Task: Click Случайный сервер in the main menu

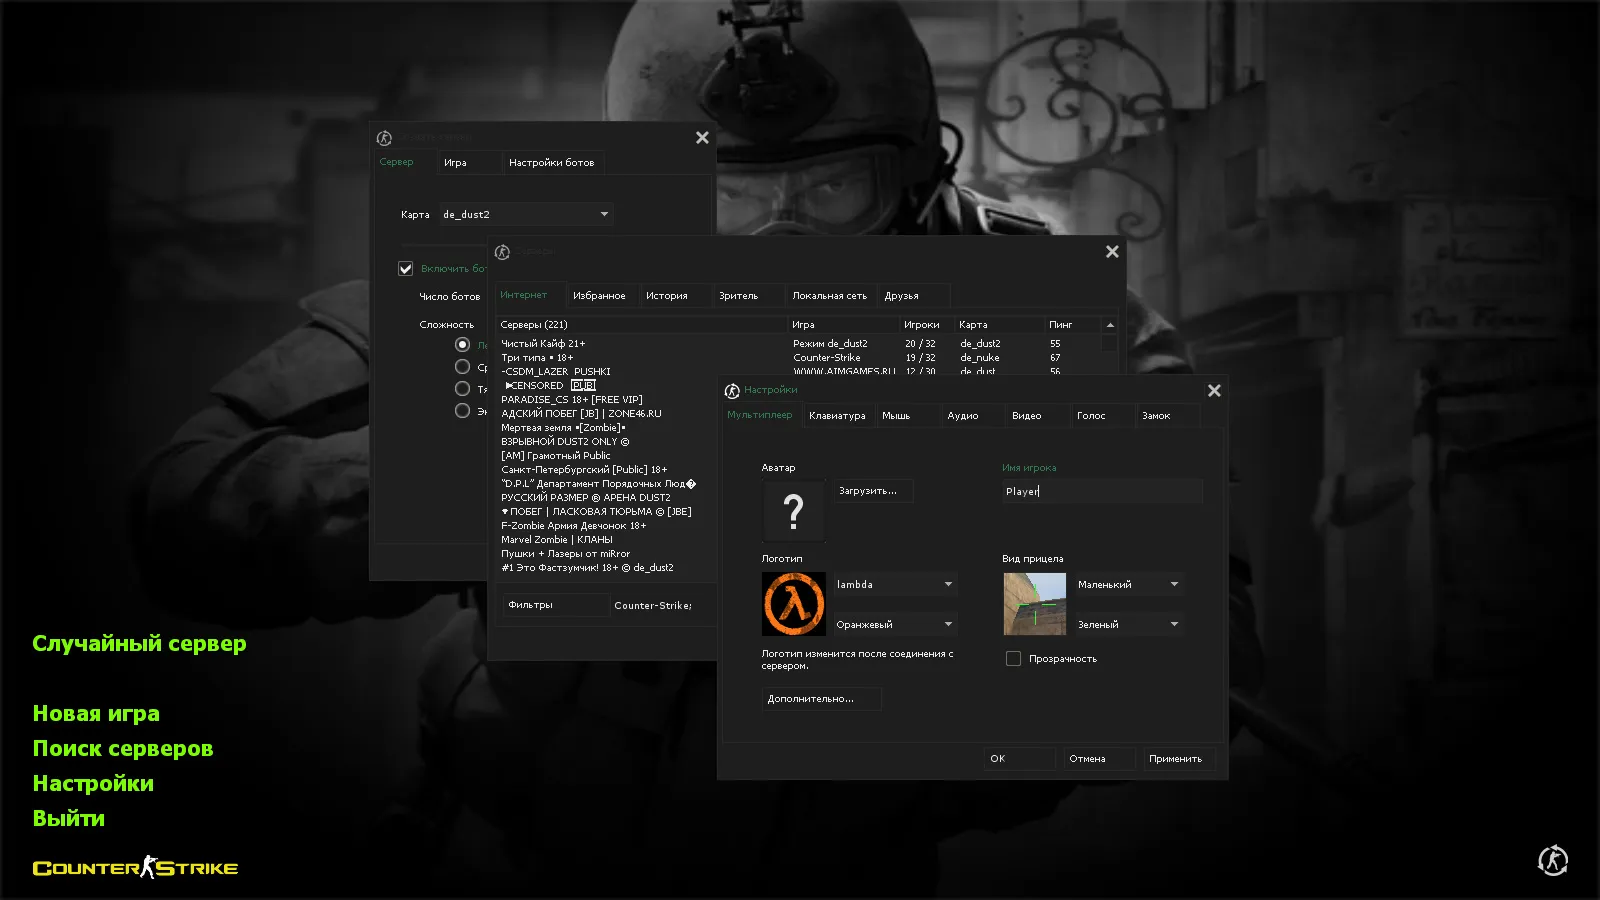Action: (x=139, y=643)
